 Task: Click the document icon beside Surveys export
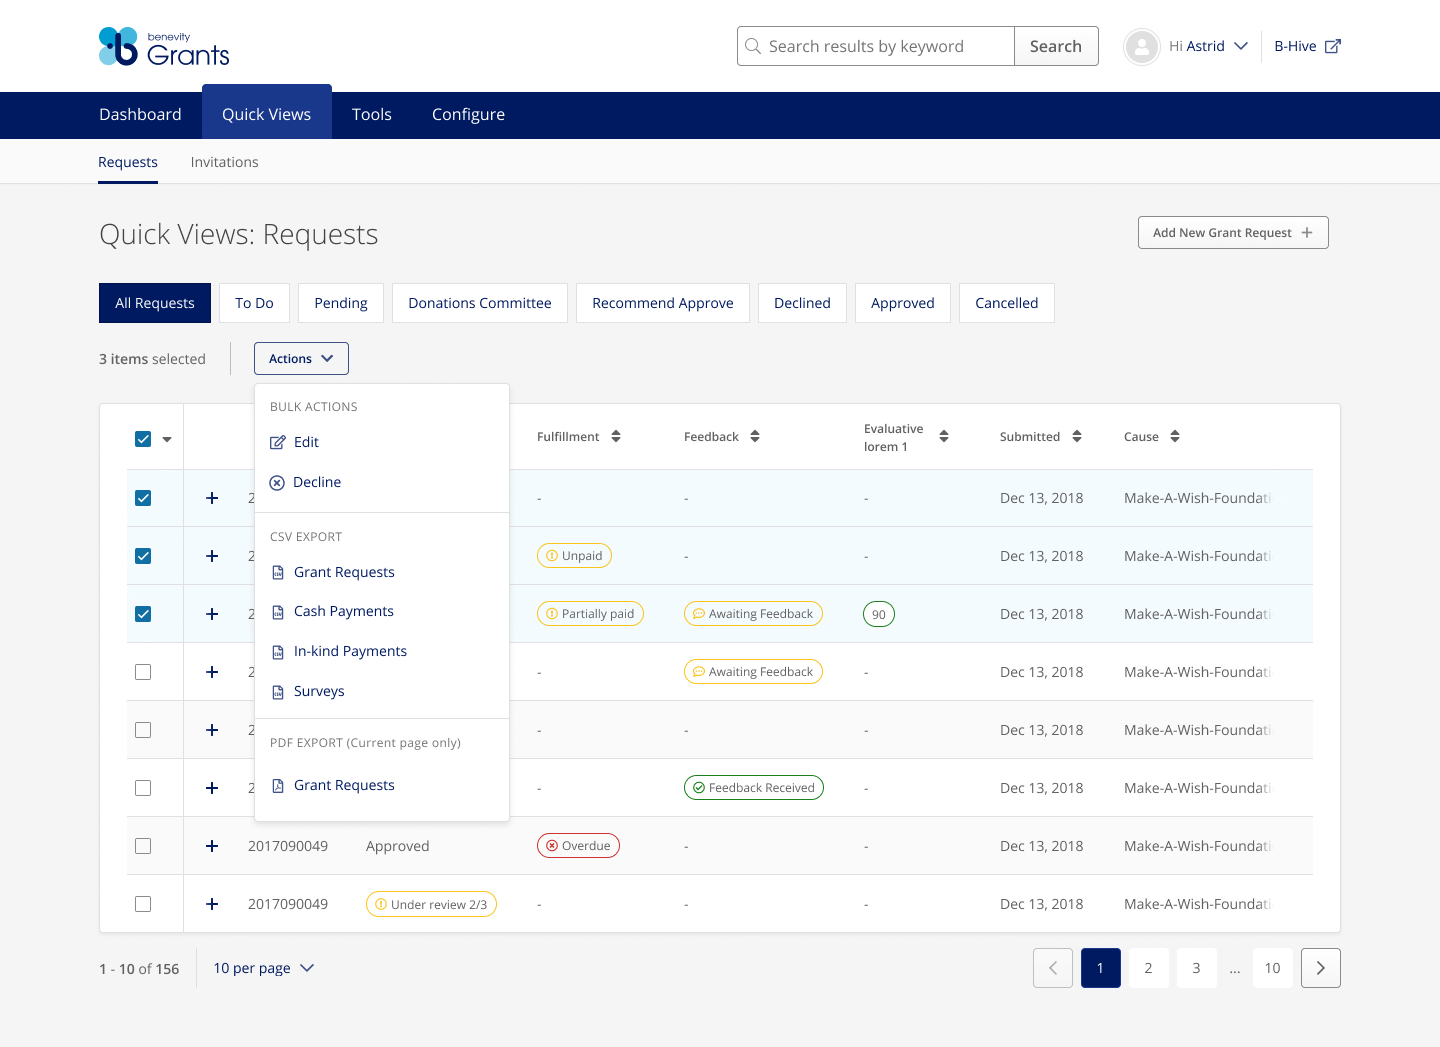pyautogui.click(x=277, y=690)
